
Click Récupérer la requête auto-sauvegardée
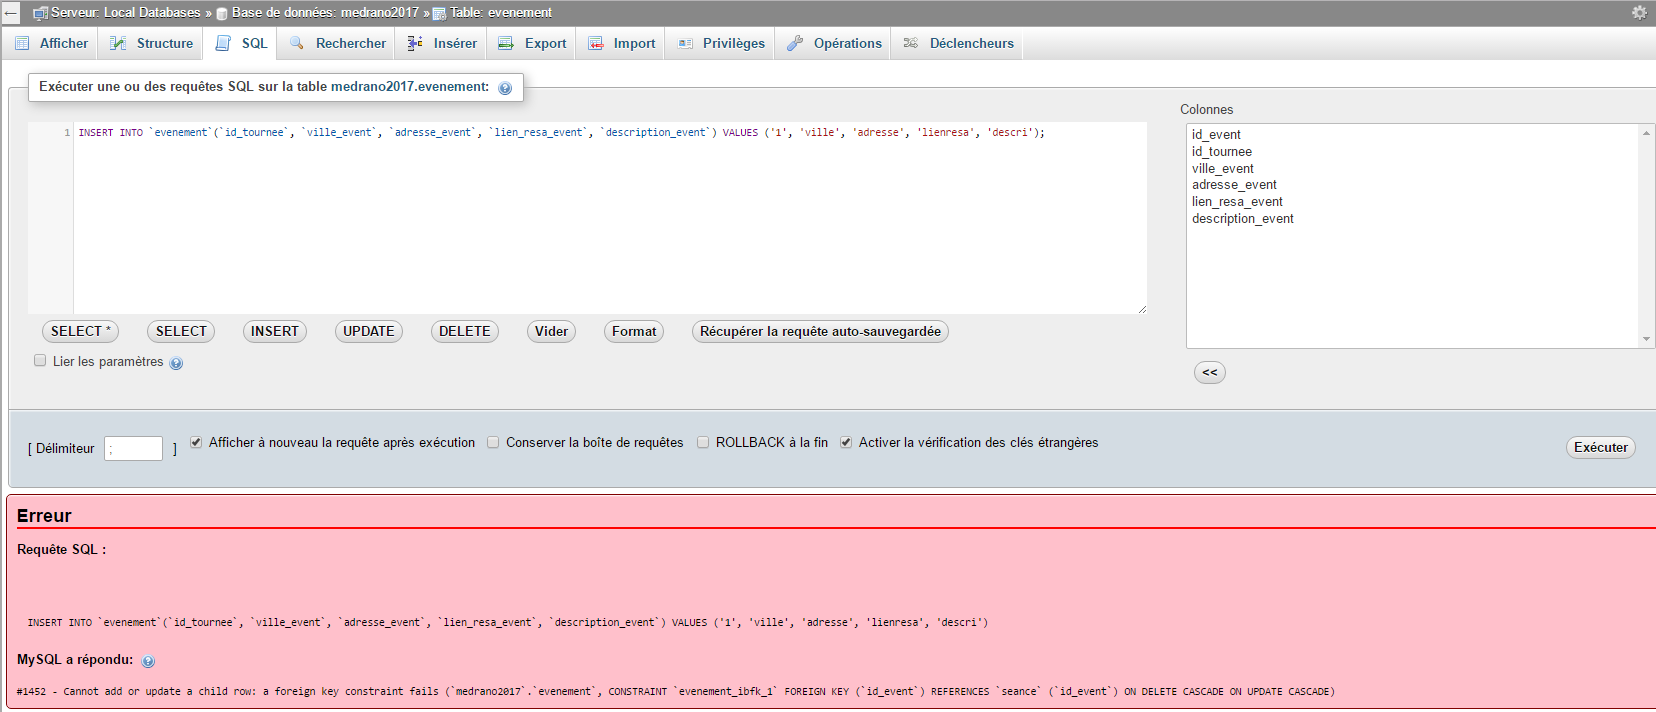[x=820, y=331]
